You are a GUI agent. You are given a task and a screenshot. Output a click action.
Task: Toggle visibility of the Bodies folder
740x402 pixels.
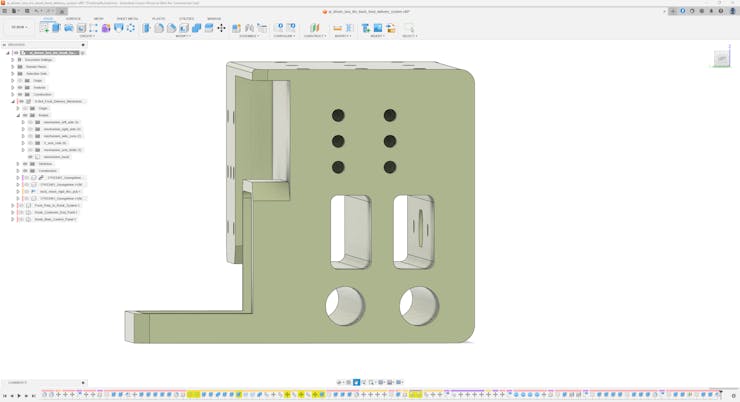tap(25, 115)
